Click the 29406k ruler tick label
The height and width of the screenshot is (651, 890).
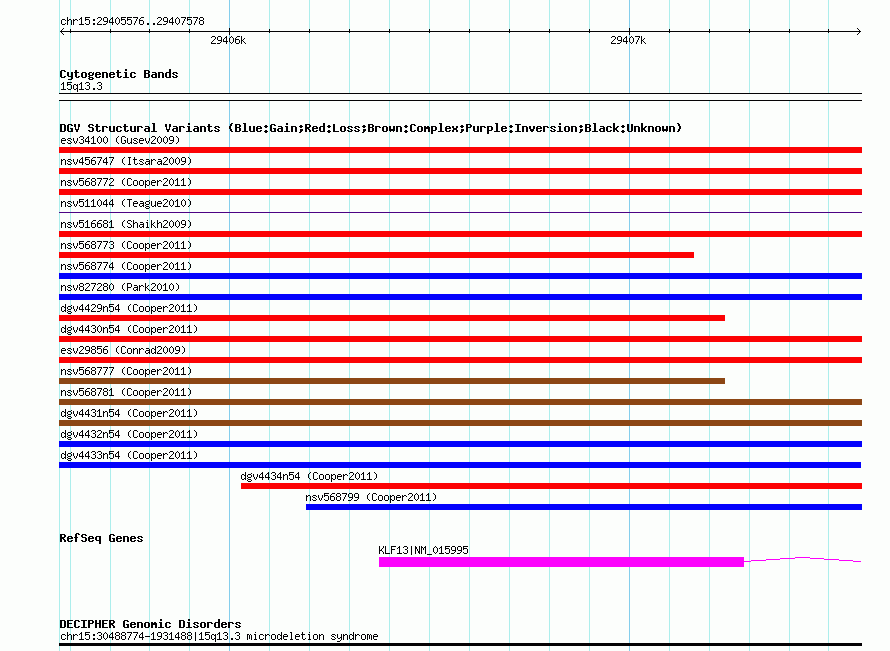(228, 40)
